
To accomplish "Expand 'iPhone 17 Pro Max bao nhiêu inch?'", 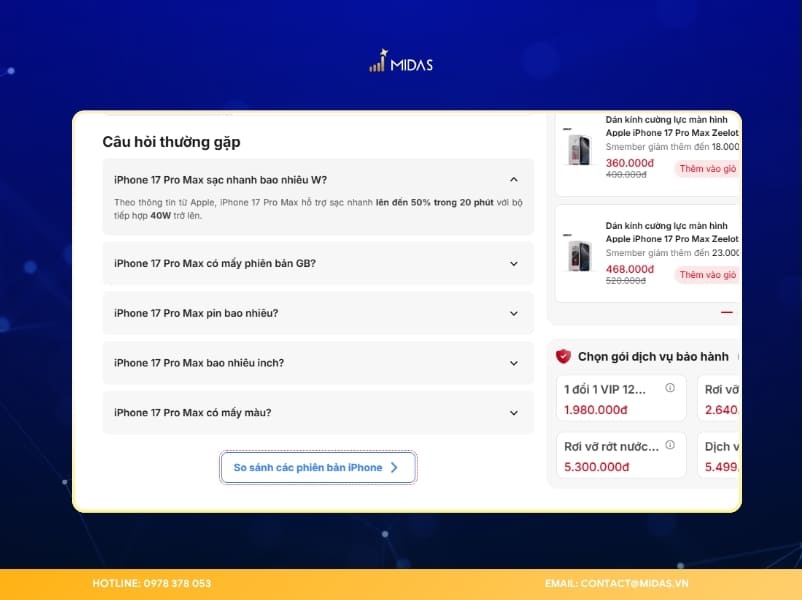I will click(x=318, y=363).
